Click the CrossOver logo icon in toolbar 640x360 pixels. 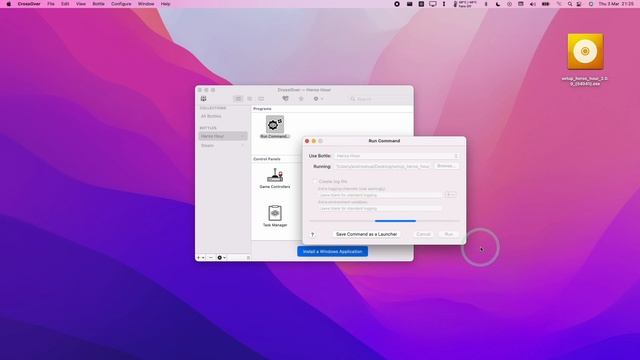click(203, 99)
